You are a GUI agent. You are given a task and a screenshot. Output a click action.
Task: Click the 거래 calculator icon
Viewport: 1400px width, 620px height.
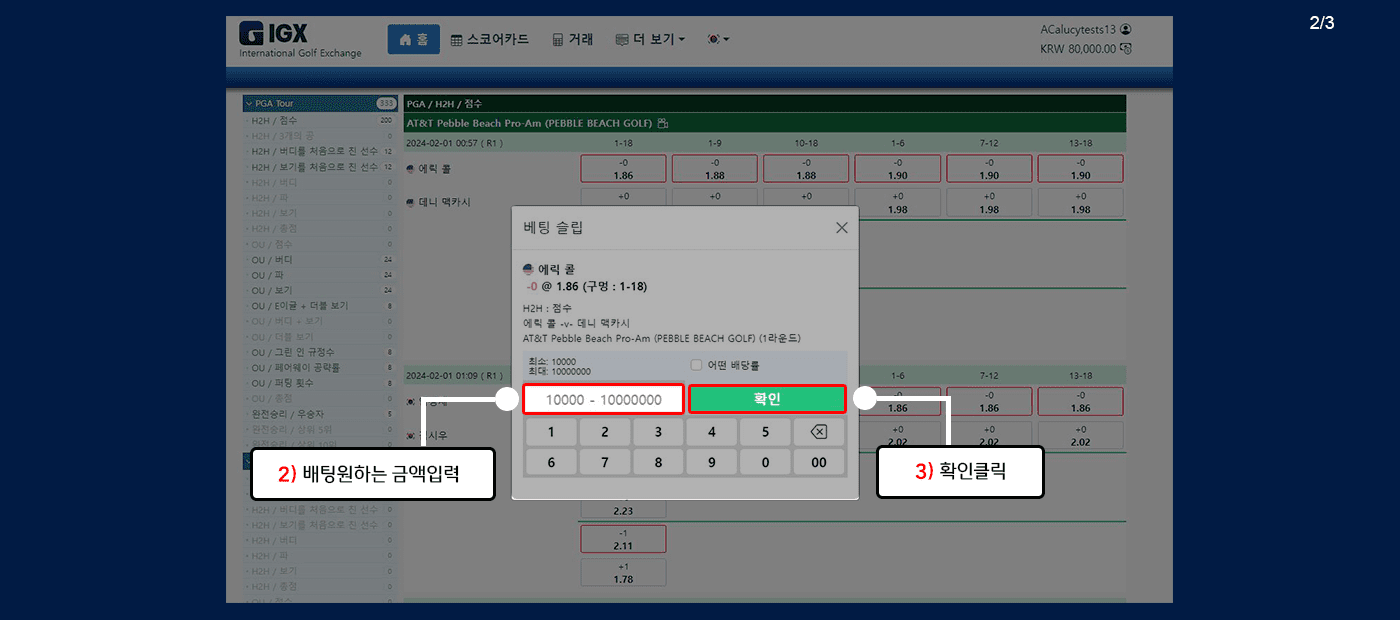pyautogui.click(x=558, y=40)
